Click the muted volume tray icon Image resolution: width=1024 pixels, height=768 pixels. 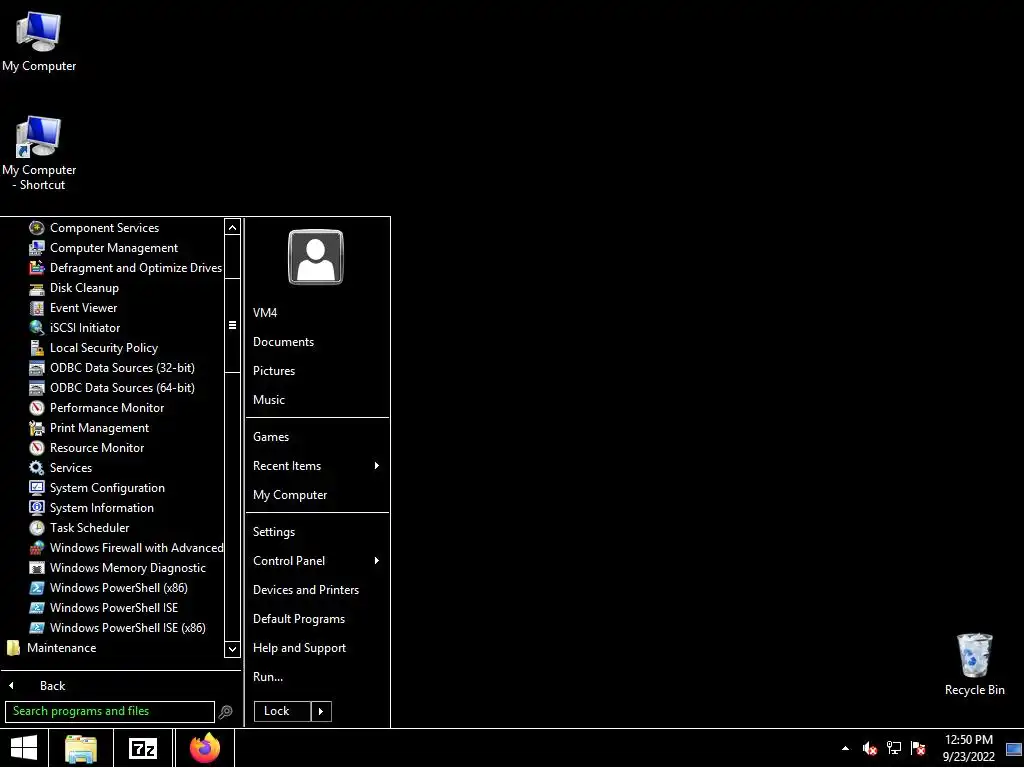coord(869,748)
